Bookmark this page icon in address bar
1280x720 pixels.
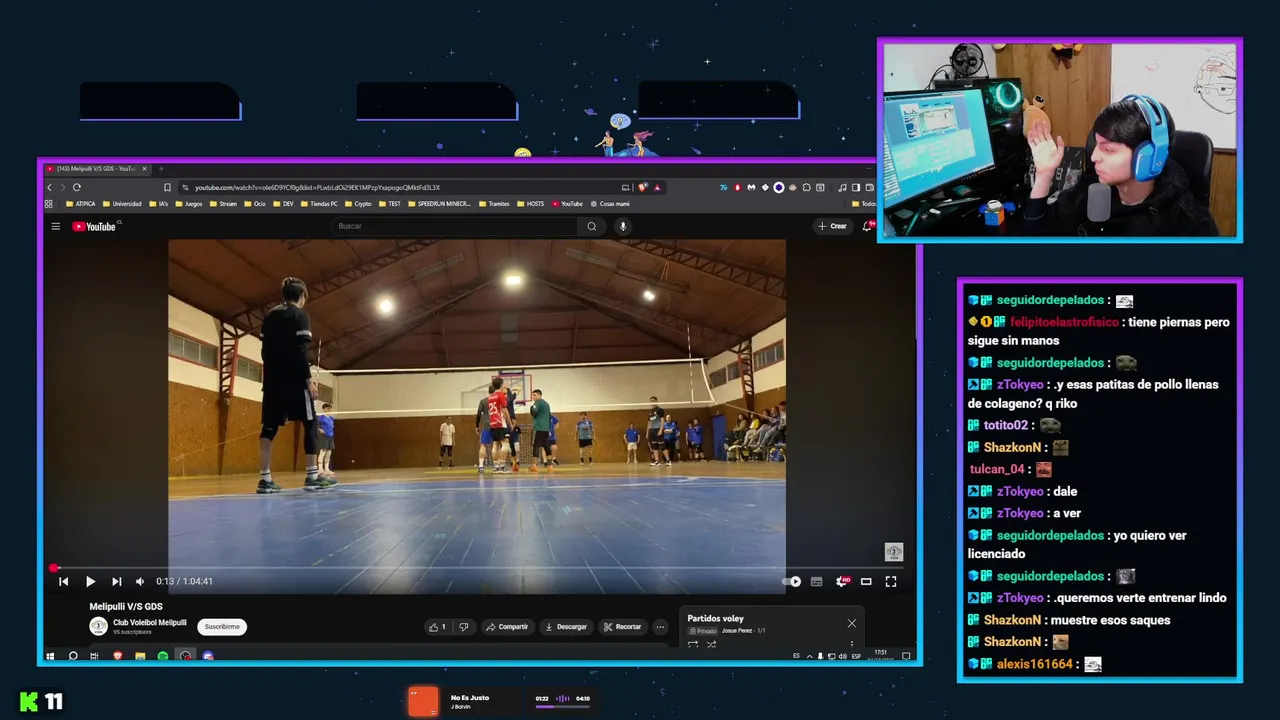point(168,187)
